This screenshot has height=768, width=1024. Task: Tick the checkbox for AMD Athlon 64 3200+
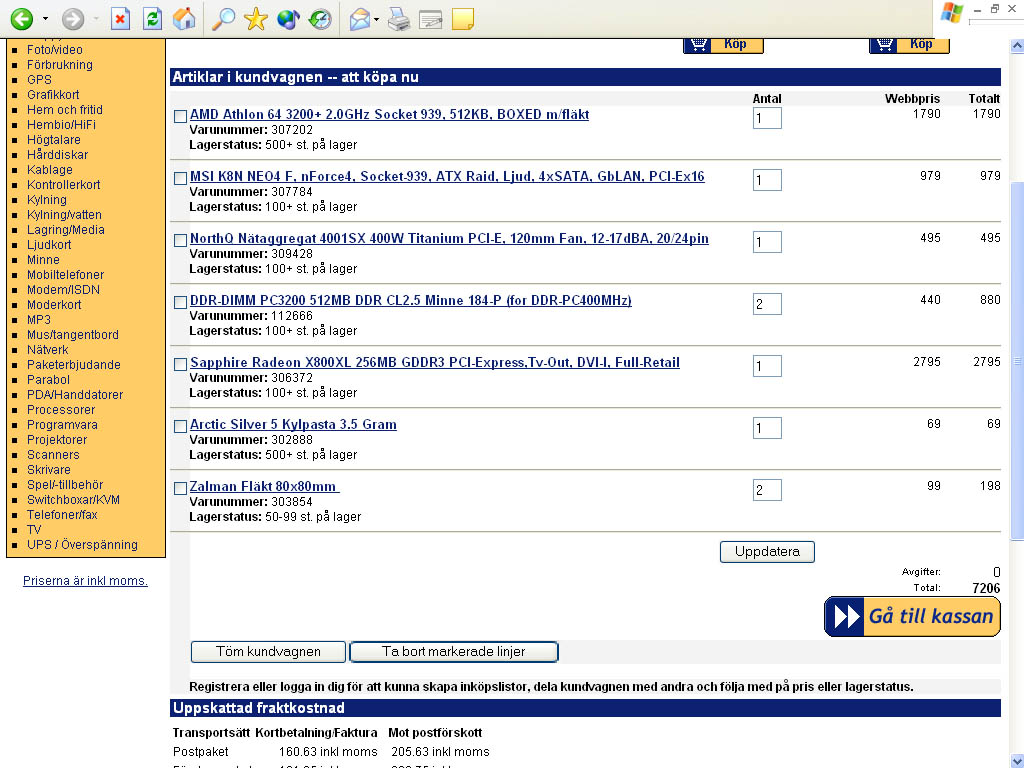click(x=181, y=116)
